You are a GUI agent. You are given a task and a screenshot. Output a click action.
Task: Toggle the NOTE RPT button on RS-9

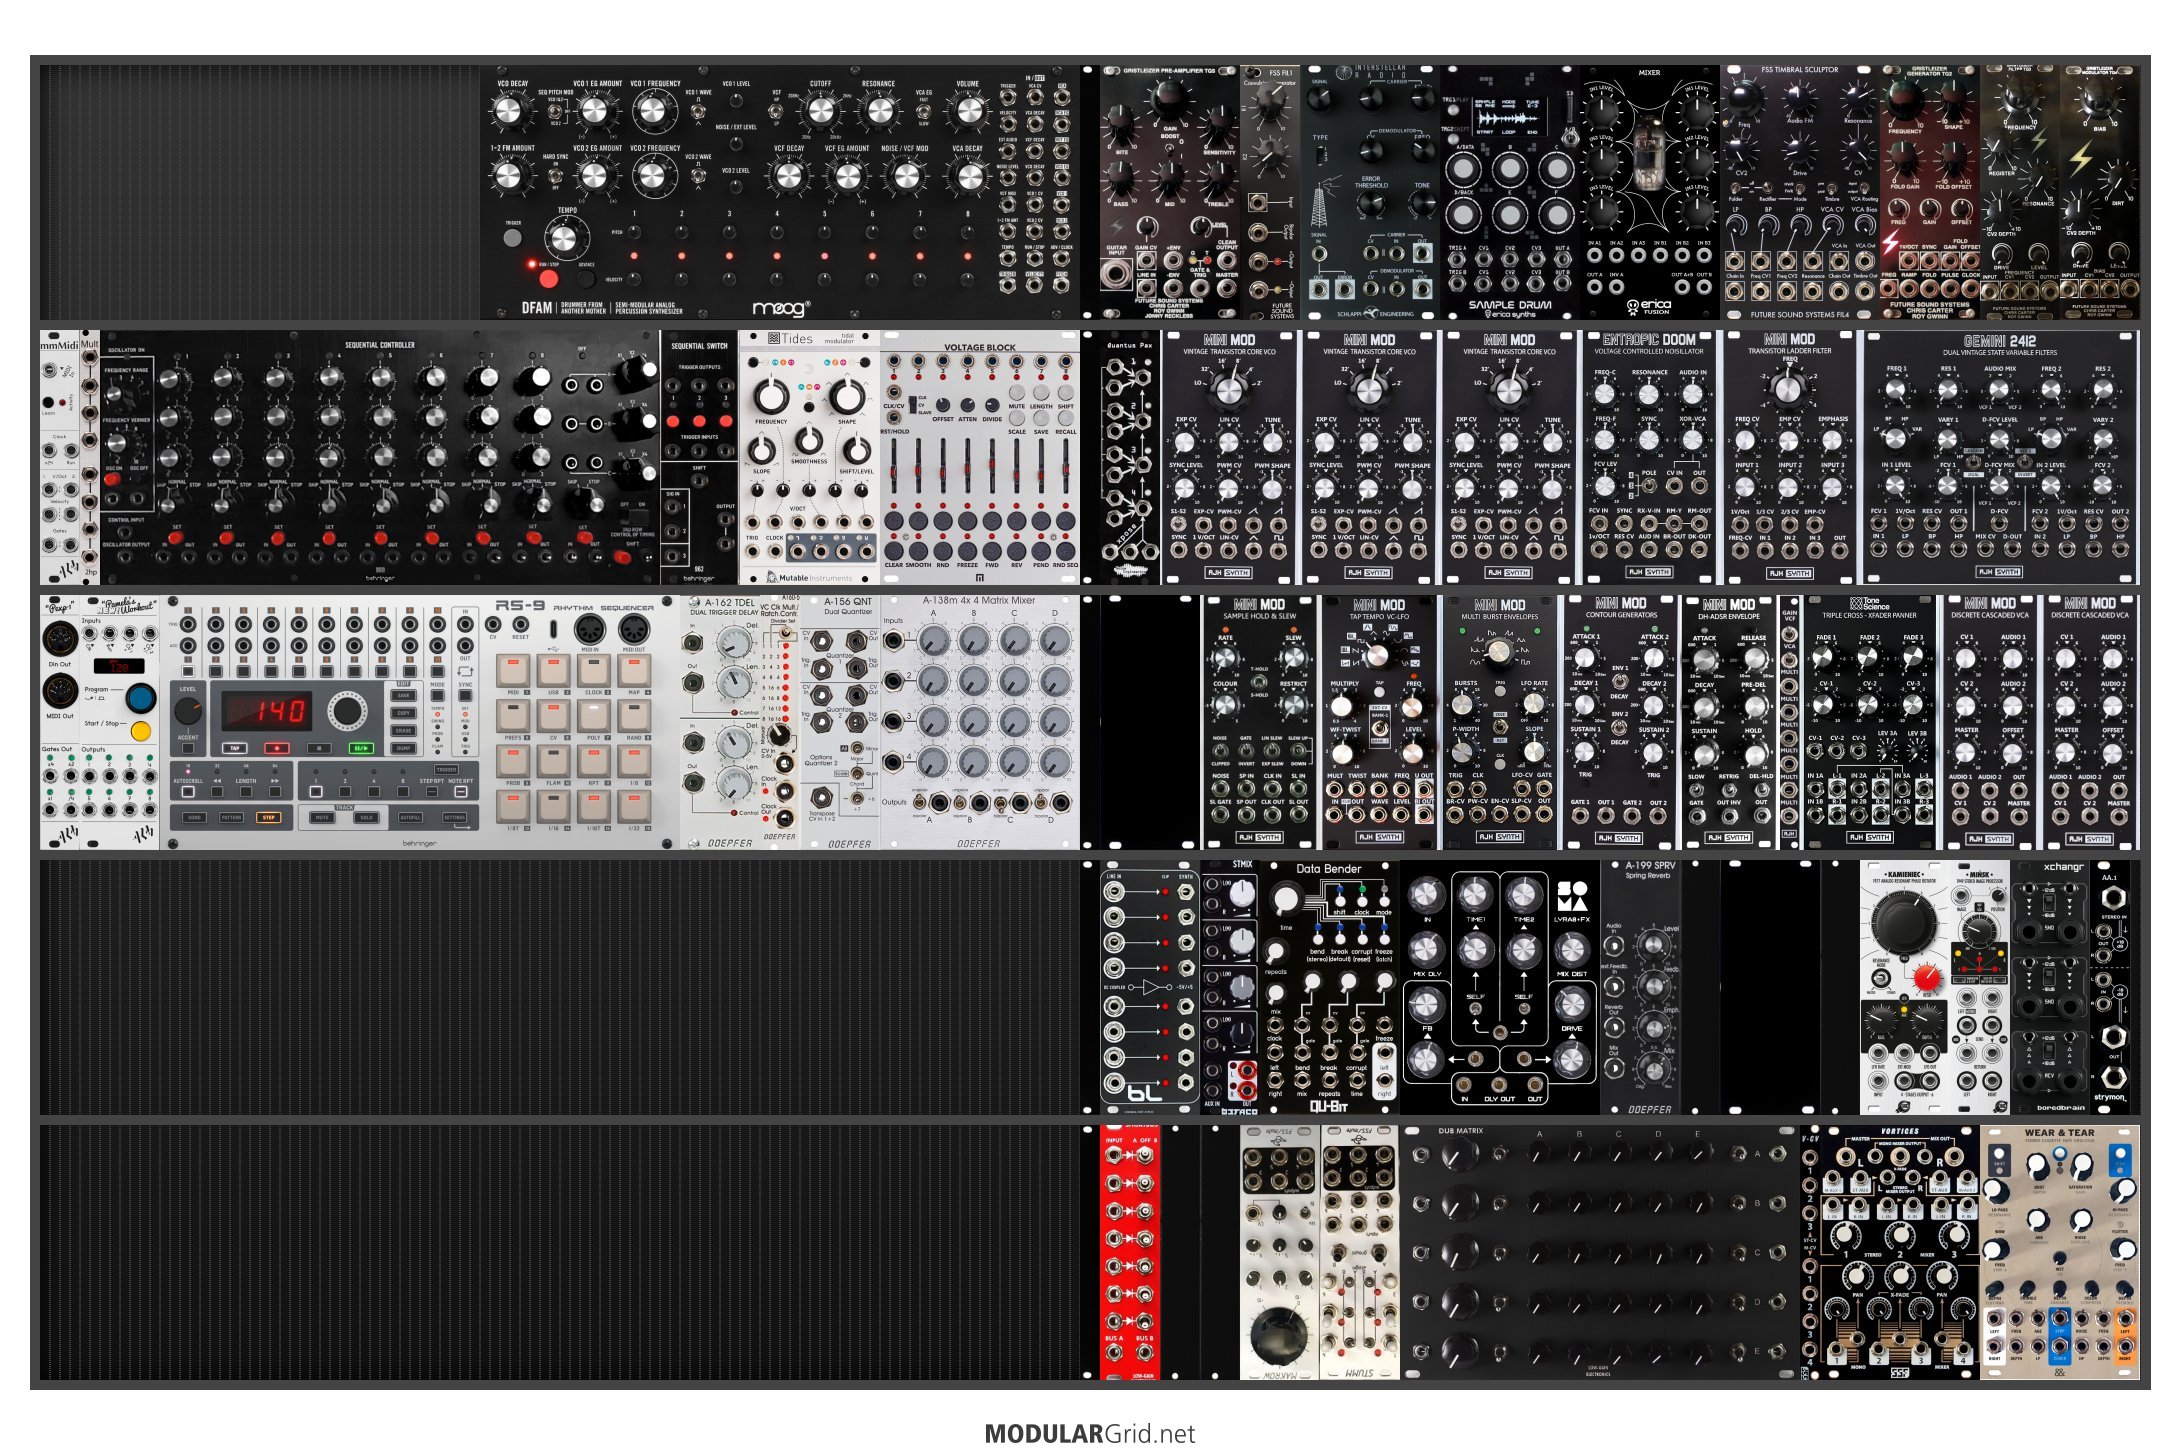tap(461, 792)
